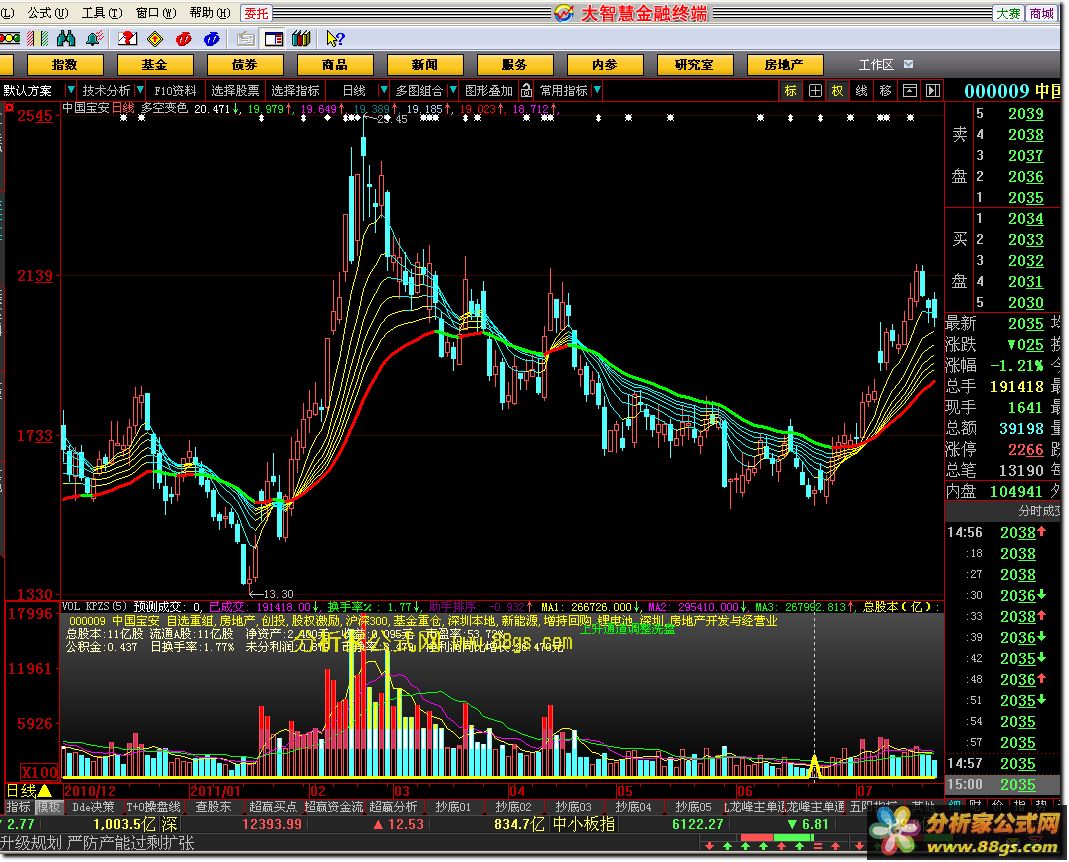Click the panel collapse-up icon
Image resolution: width=1069 pixels, height=862 pixels.
click(909, 91)
